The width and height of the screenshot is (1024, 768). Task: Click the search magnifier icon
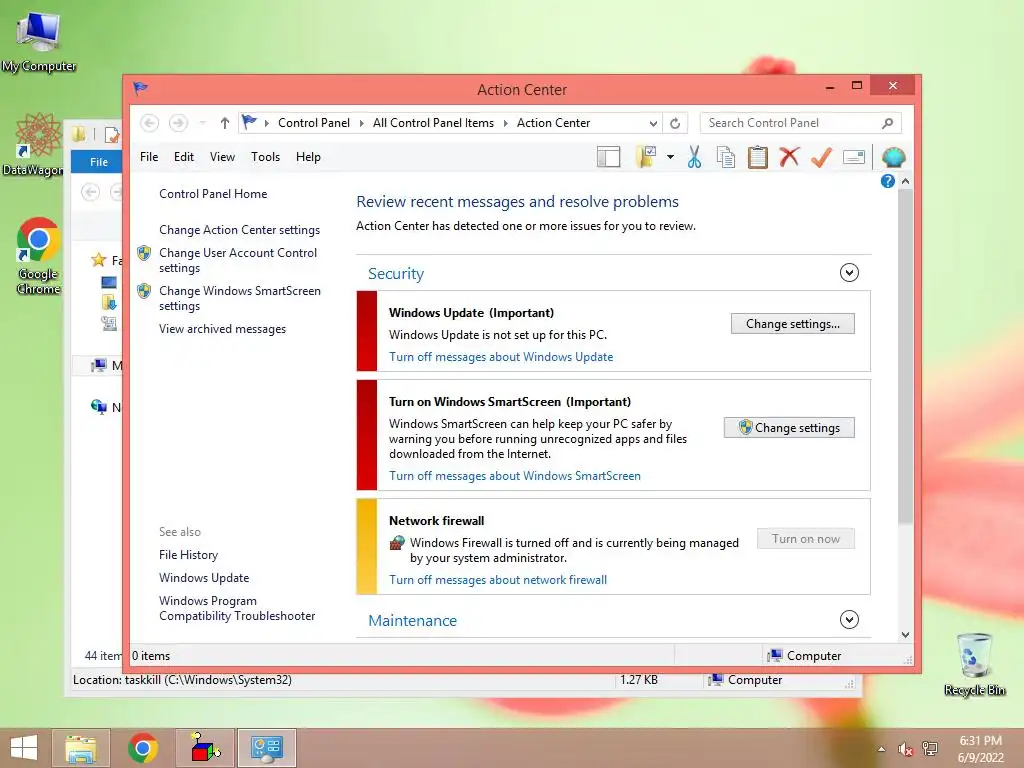[x=888, y=123]
